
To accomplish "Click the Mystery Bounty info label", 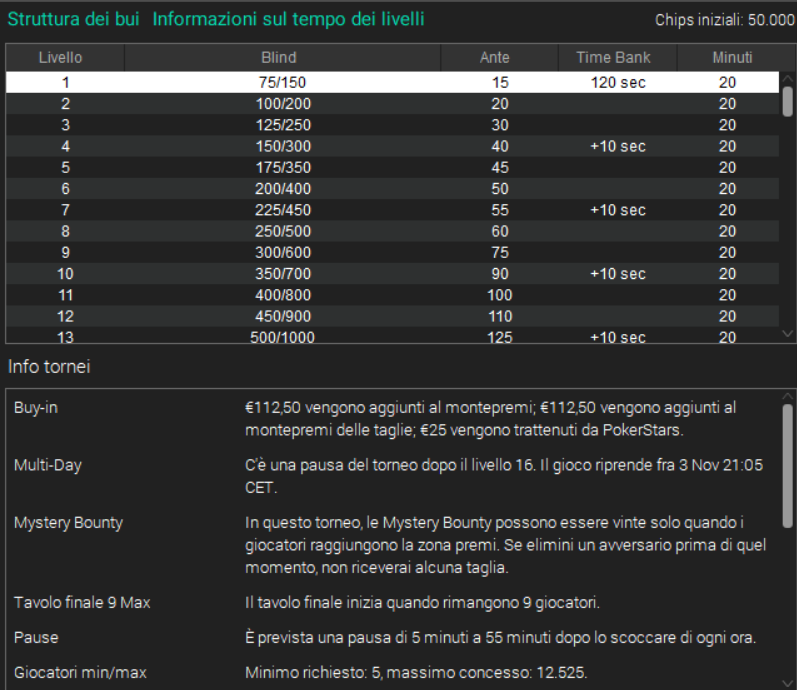I will (69, 522).
